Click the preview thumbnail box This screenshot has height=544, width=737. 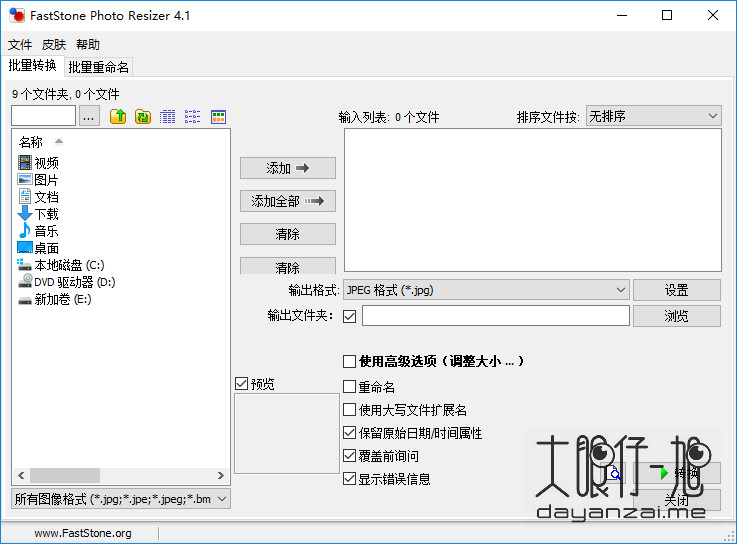(x=287, y=434)
